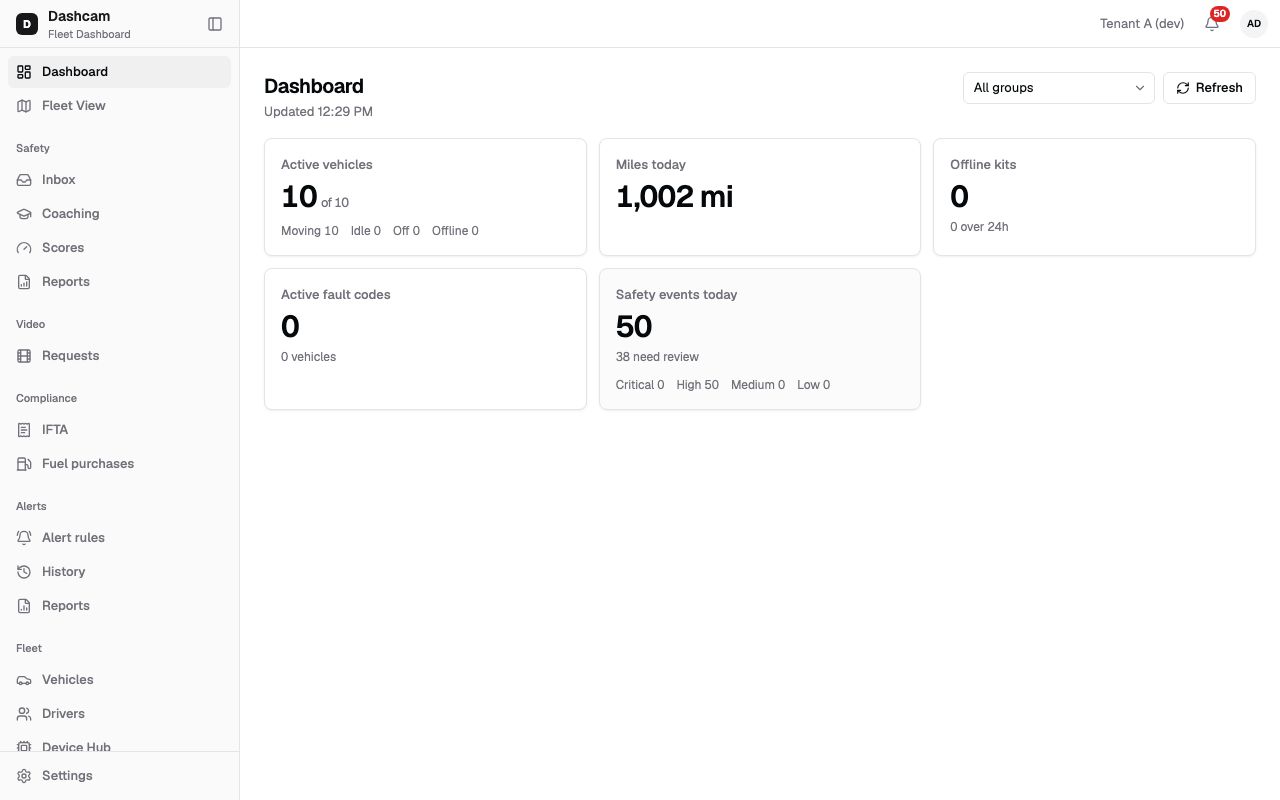Click the IFTA document icon
Viewport: 1280px width, 800px height.
point(24,430)
